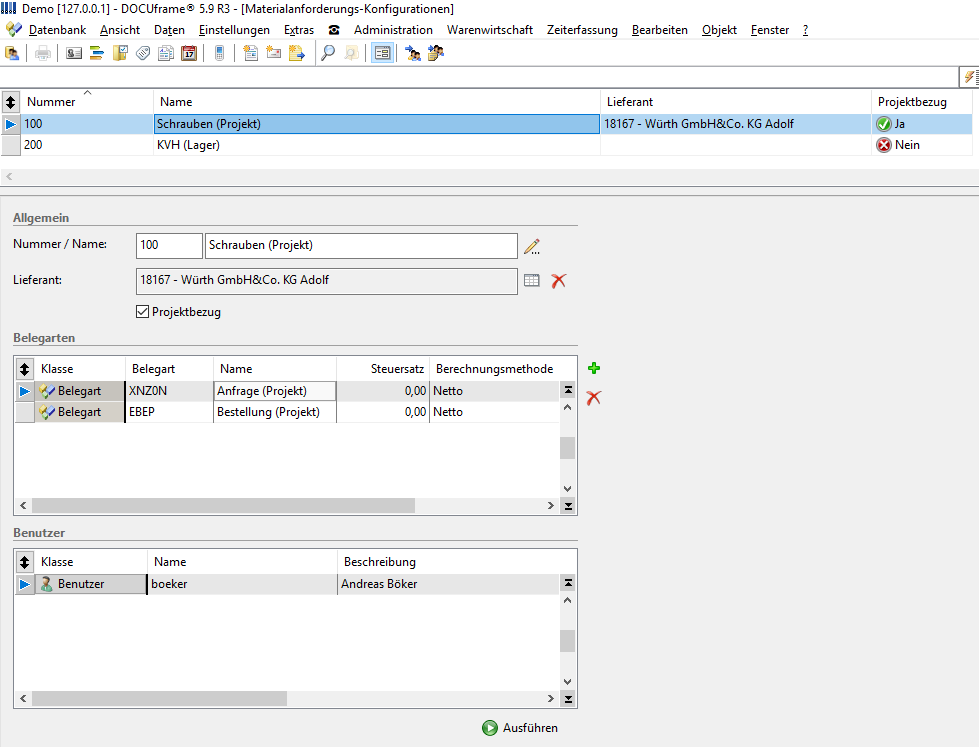Click the Nein cell in the KVH row
This screenshot has height=747, width=979.
pos(922,145)
